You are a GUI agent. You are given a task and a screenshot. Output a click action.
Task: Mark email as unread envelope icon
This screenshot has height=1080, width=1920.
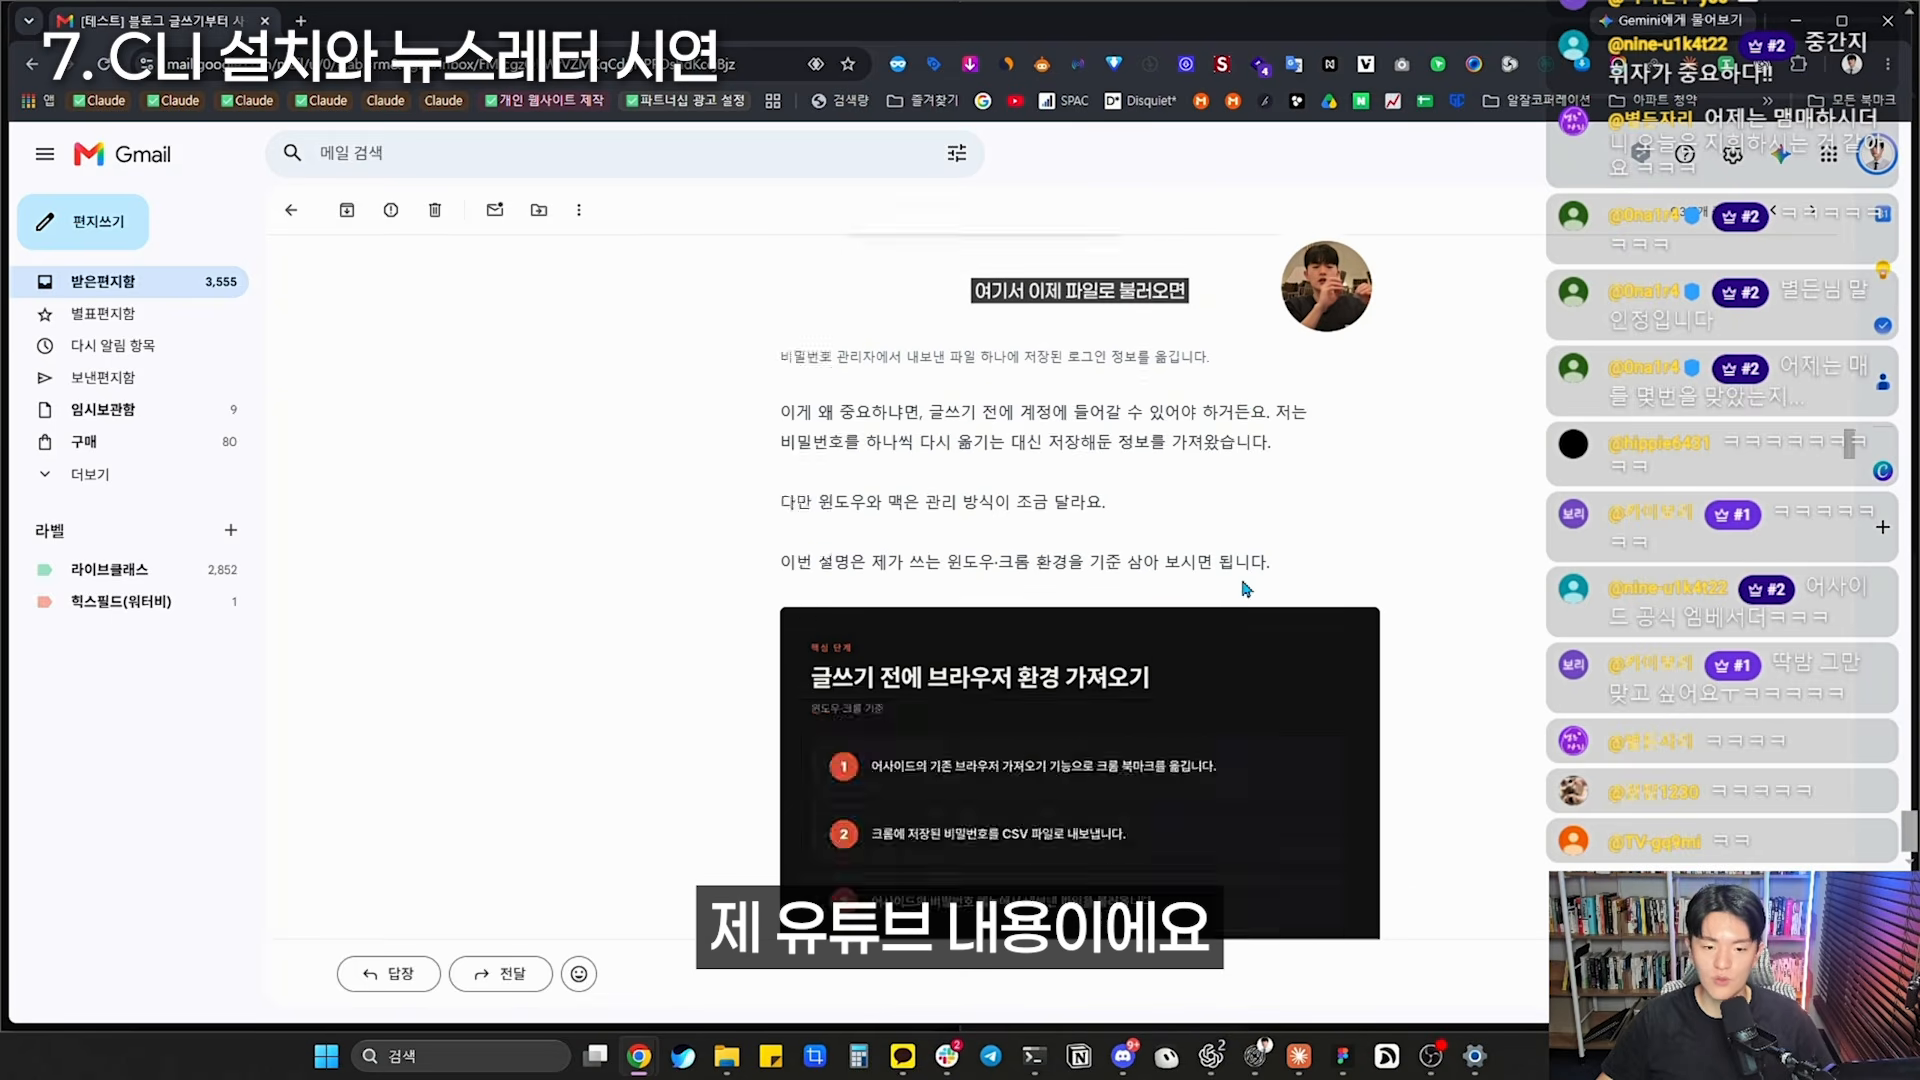[495, 210]
